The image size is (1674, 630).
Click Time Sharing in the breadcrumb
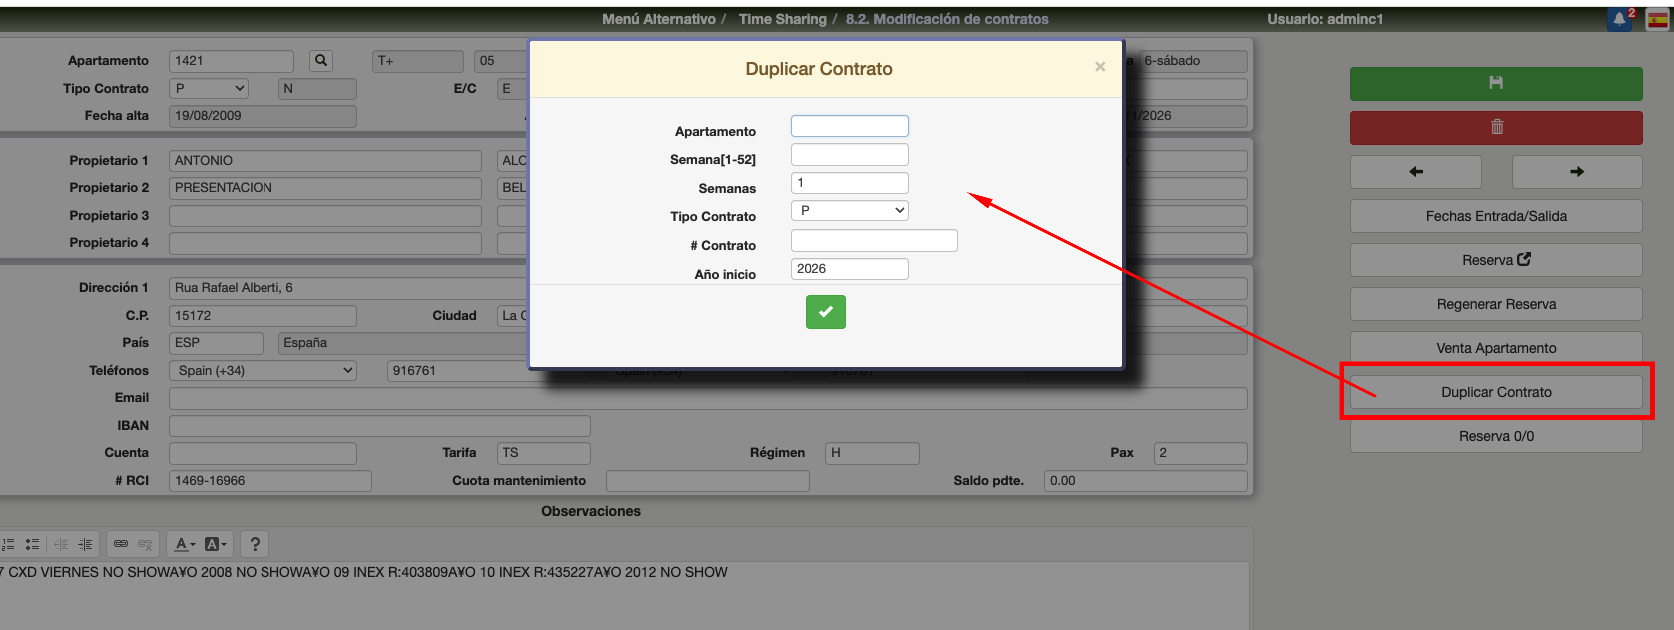click(x=782, y=19)
